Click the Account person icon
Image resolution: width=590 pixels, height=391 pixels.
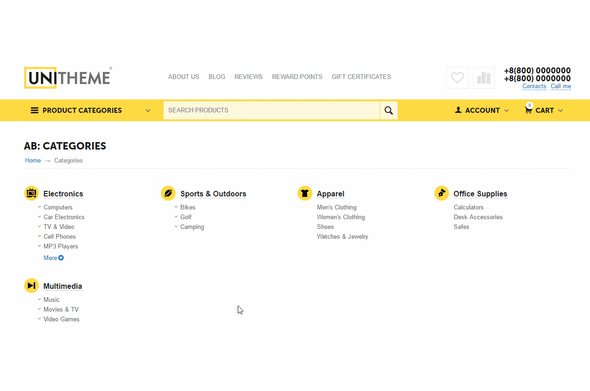pyautogui.click(x=458, y=110)
